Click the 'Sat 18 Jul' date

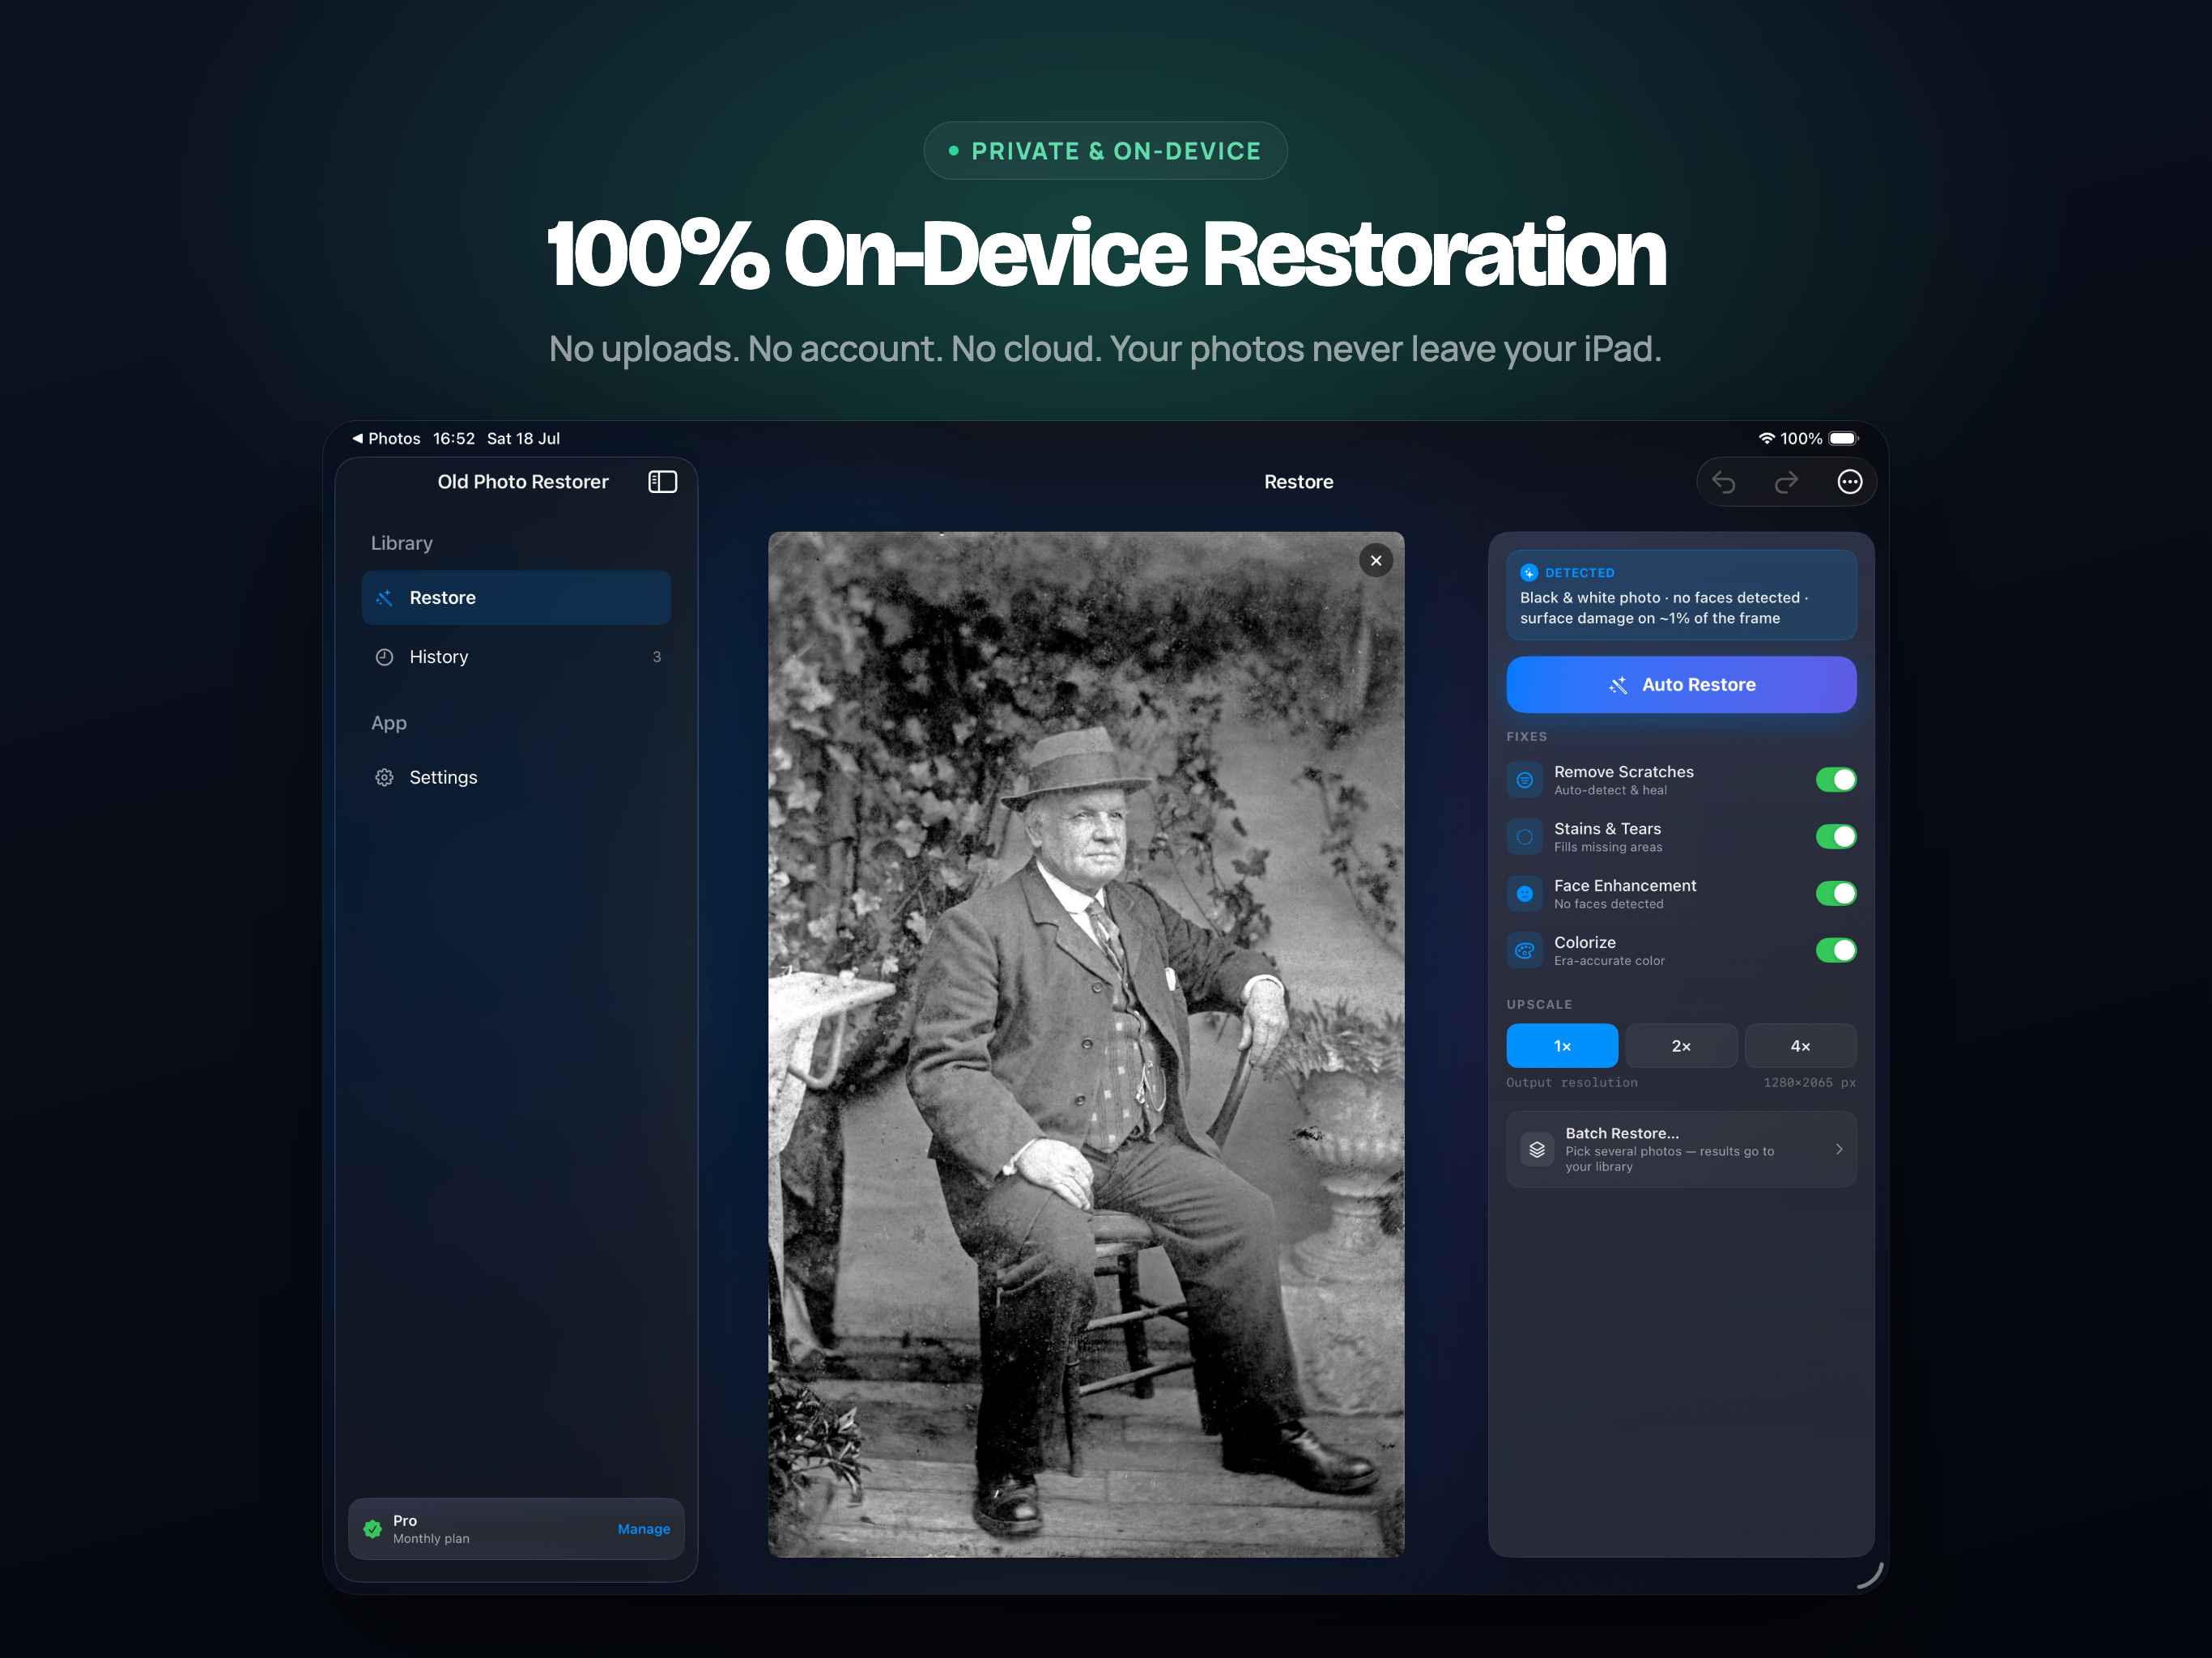523,438
